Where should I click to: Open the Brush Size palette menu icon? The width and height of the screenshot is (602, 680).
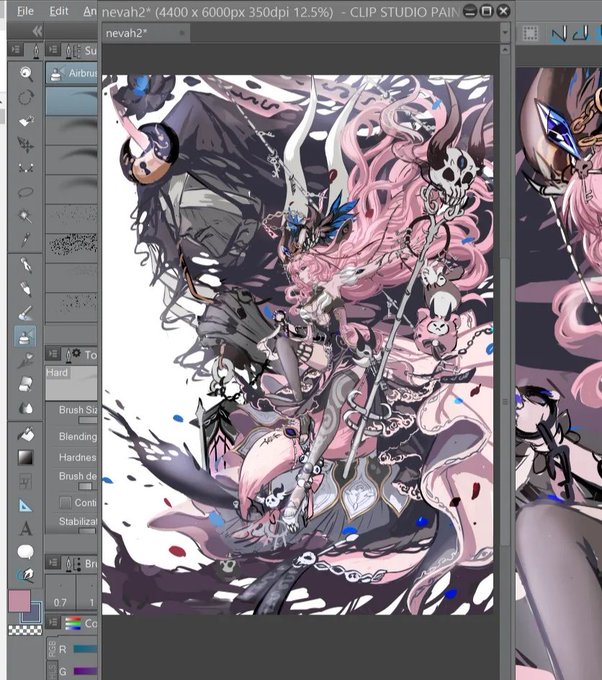53,563
